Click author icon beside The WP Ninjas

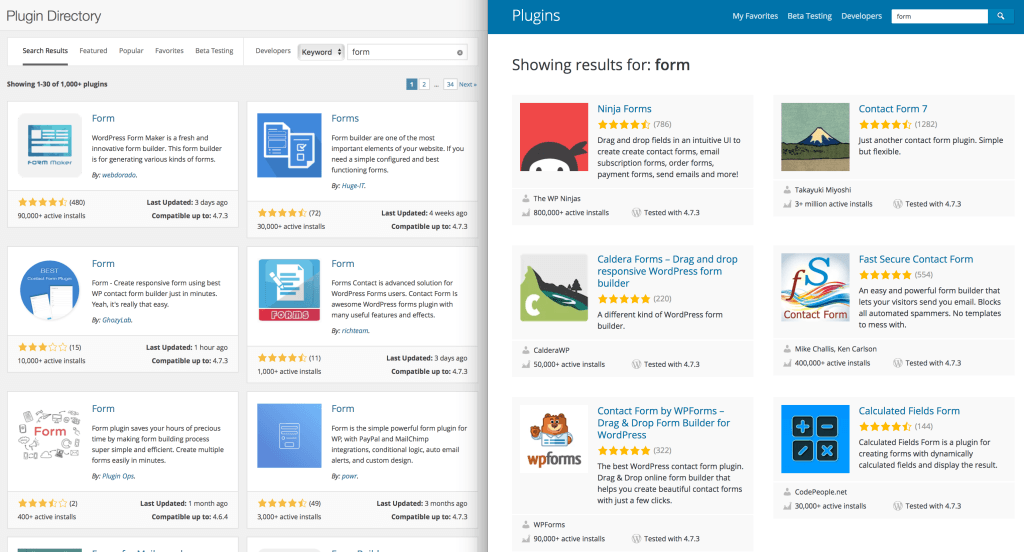point(526,199)
